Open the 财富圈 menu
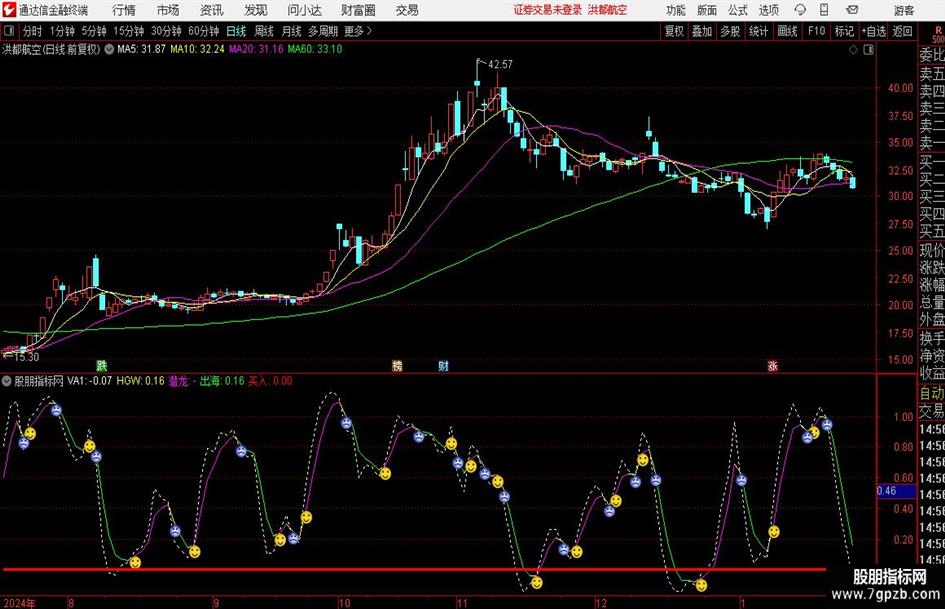The width and height of the screenshot is (945, 609). [x=359, y=10]
